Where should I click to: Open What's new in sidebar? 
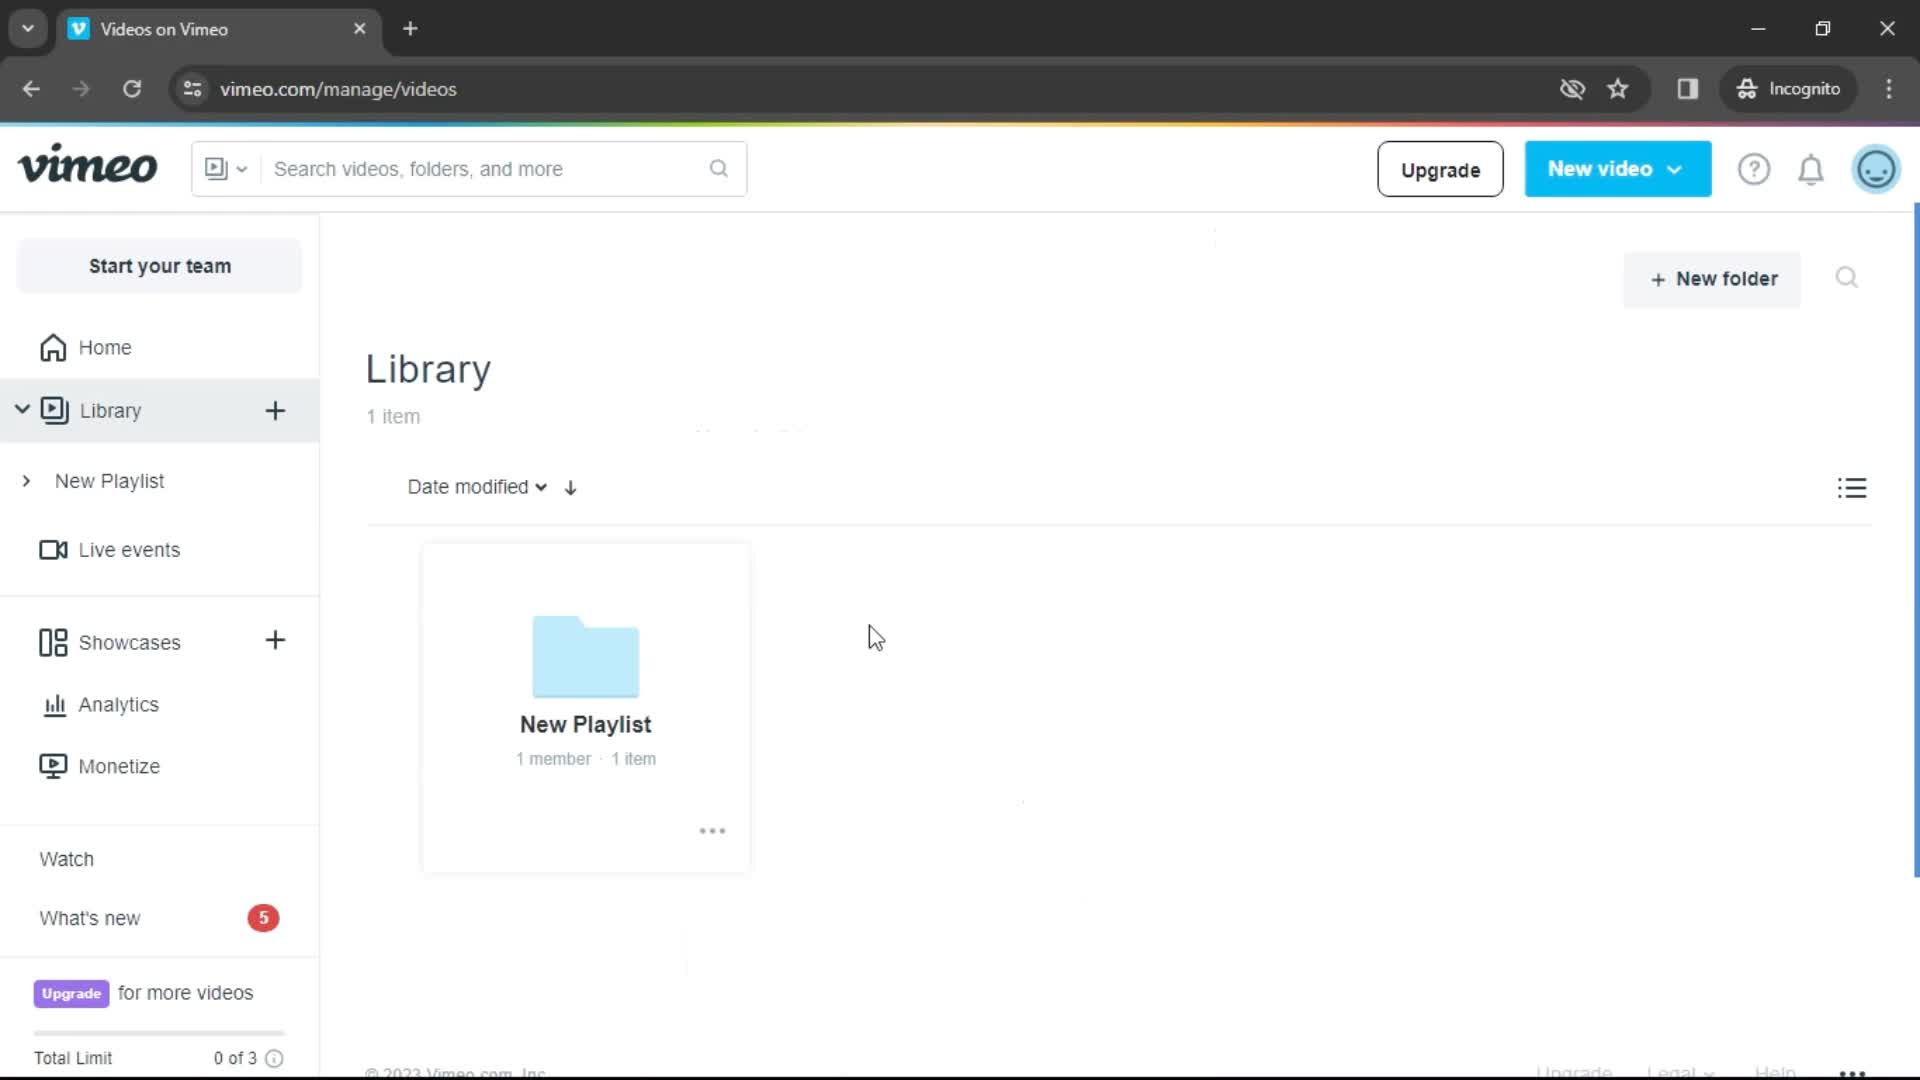[x=90, y=918]
